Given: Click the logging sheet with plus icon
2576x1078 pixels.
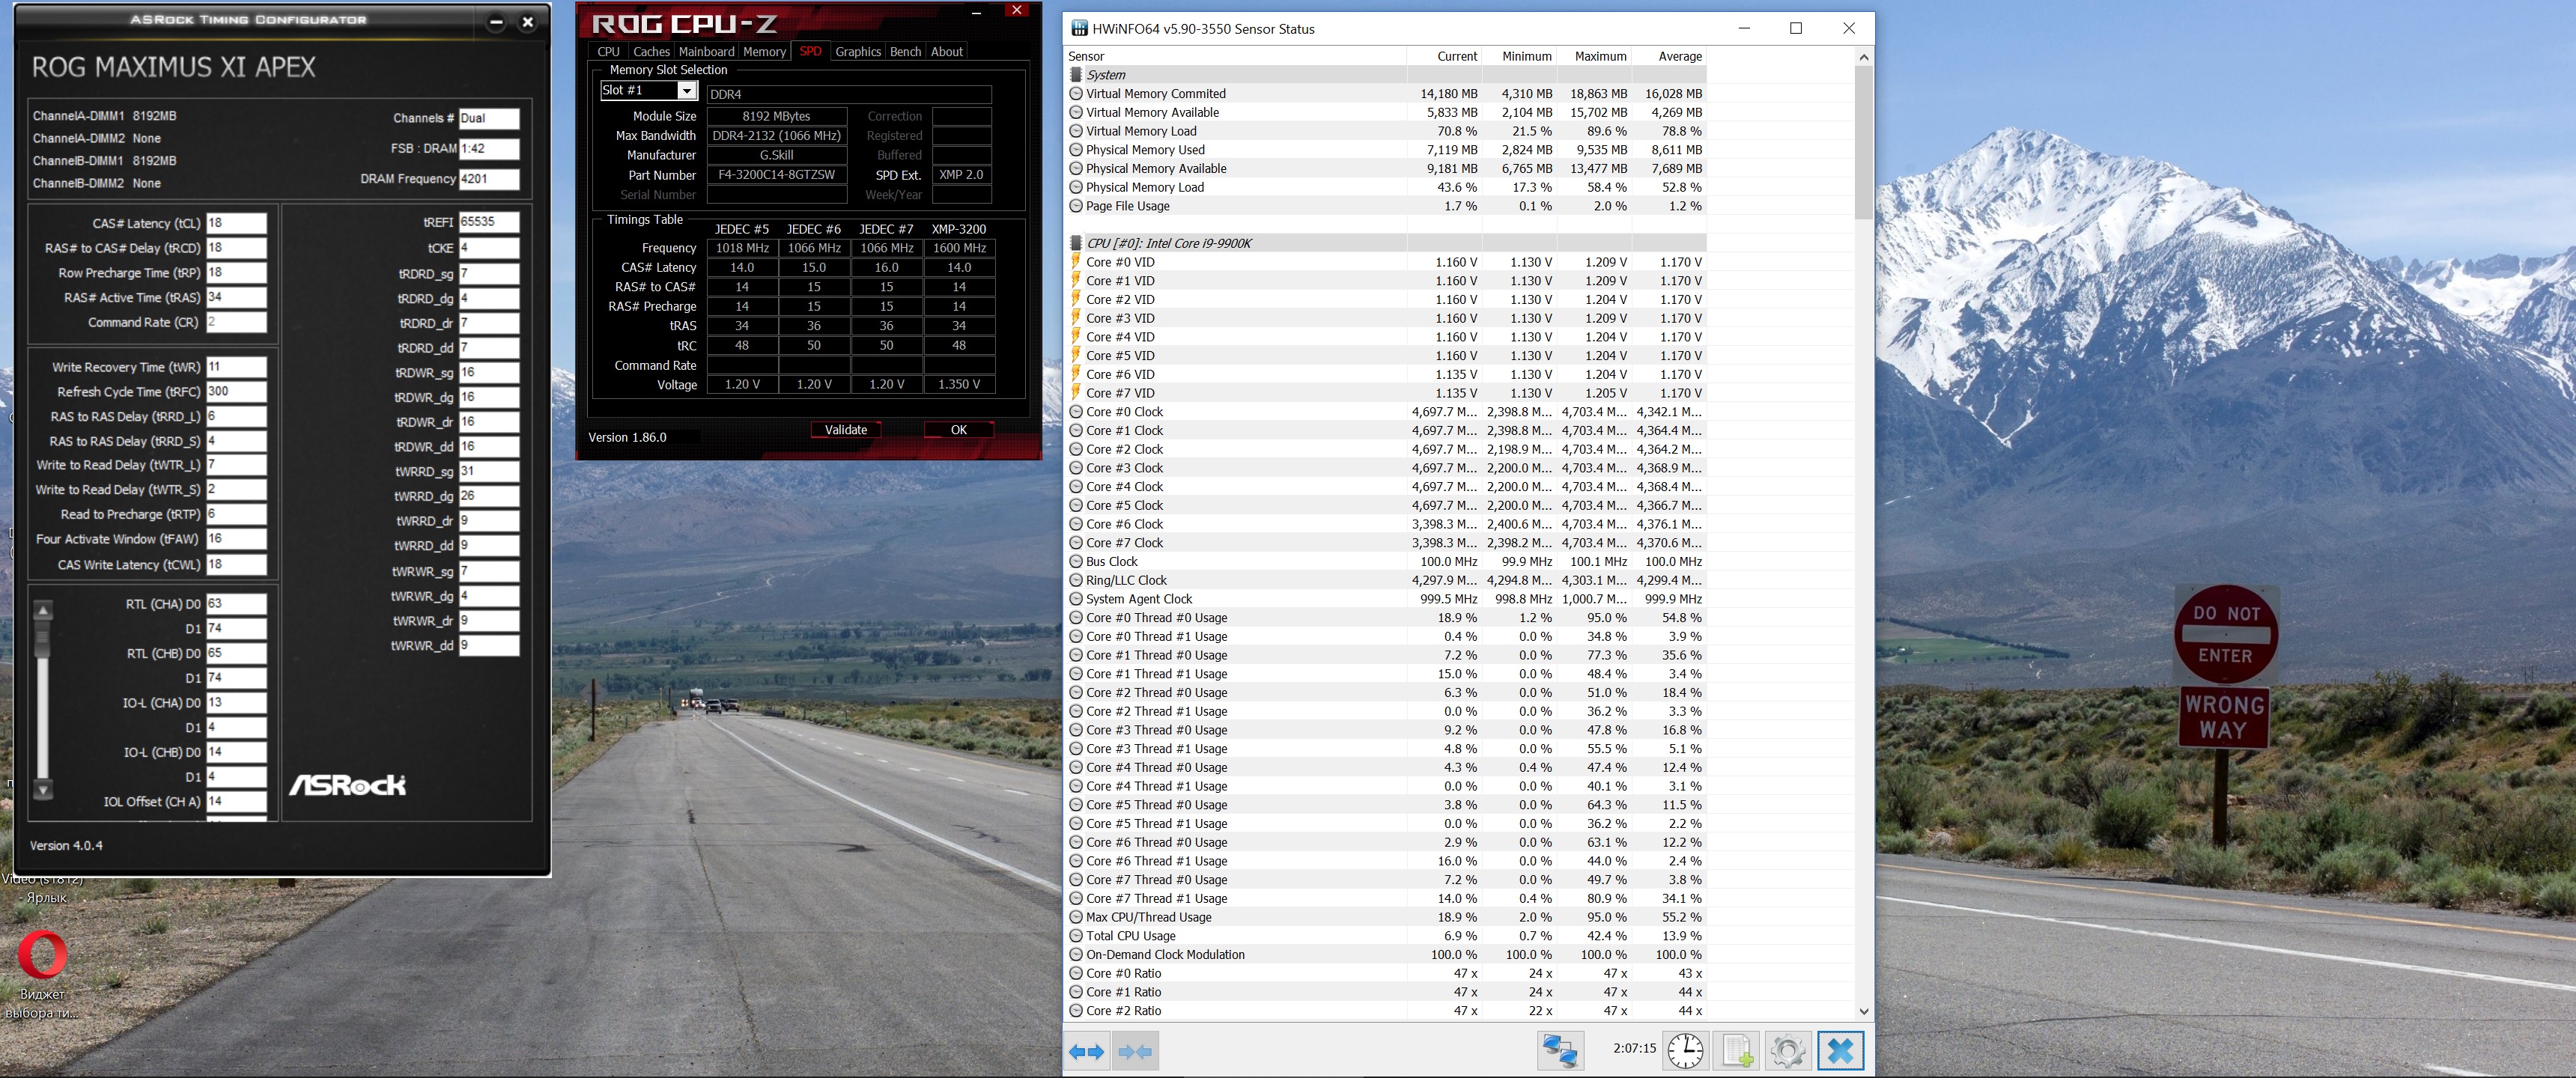Looking at the screenshot, I should pos(1737,1051).
